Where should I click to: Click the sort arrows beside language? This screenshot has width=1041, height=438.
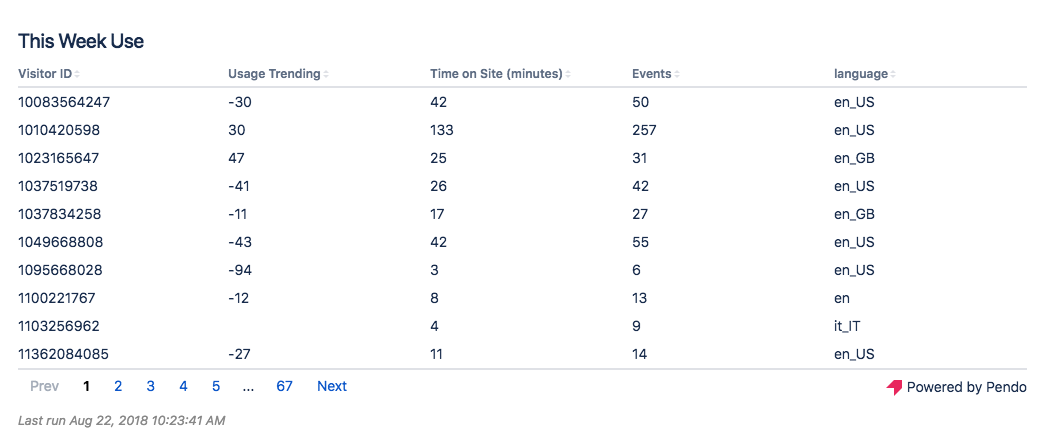894,74
